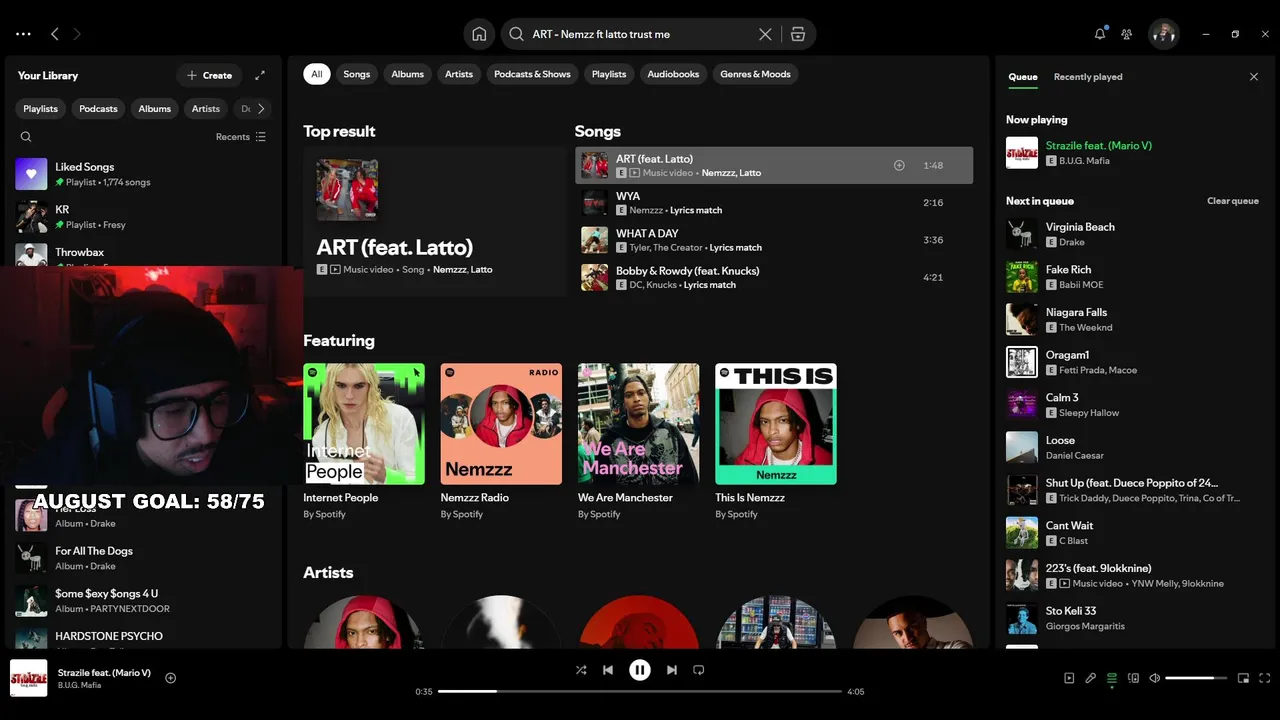Select the Songs filter chip
The width and height of the screenshot is (1280, 720).
coord(357,74)
